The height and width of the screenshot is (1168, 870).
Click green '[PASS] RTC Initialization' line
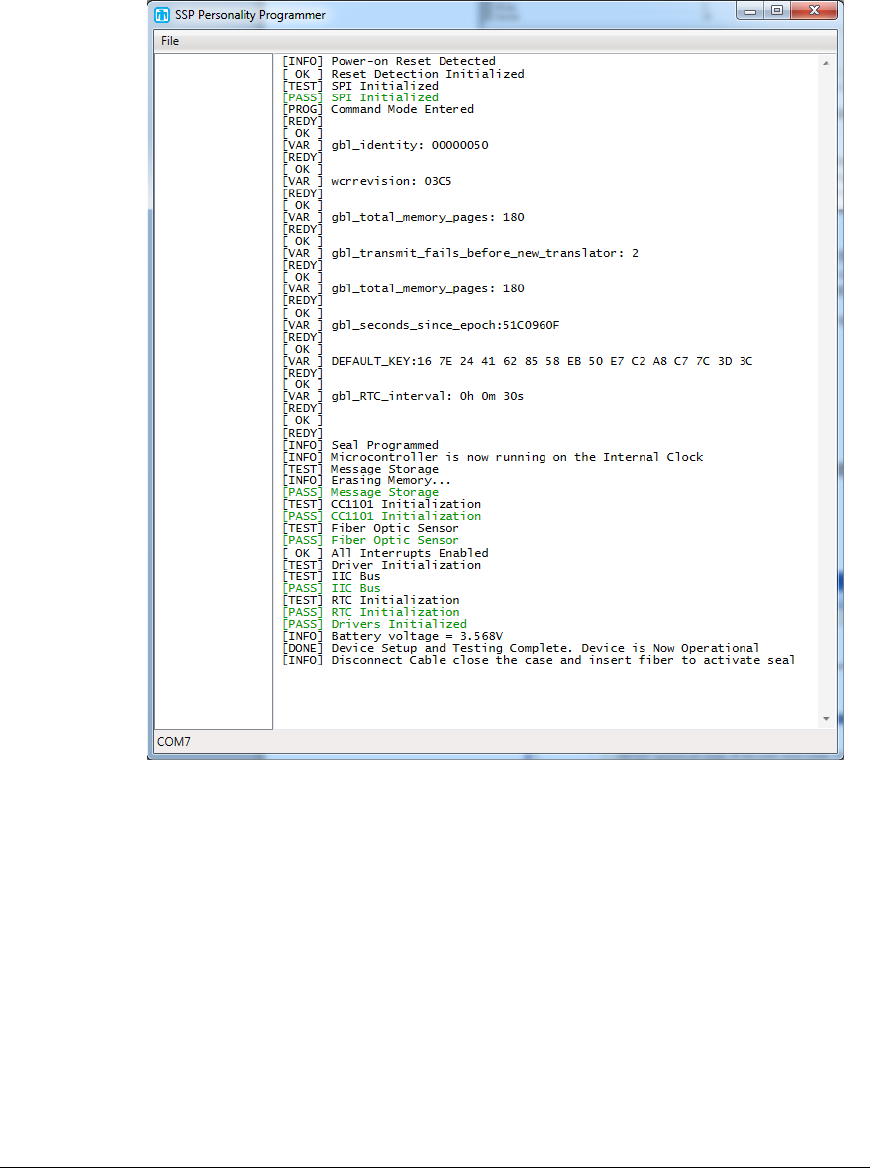pos(371,612)
